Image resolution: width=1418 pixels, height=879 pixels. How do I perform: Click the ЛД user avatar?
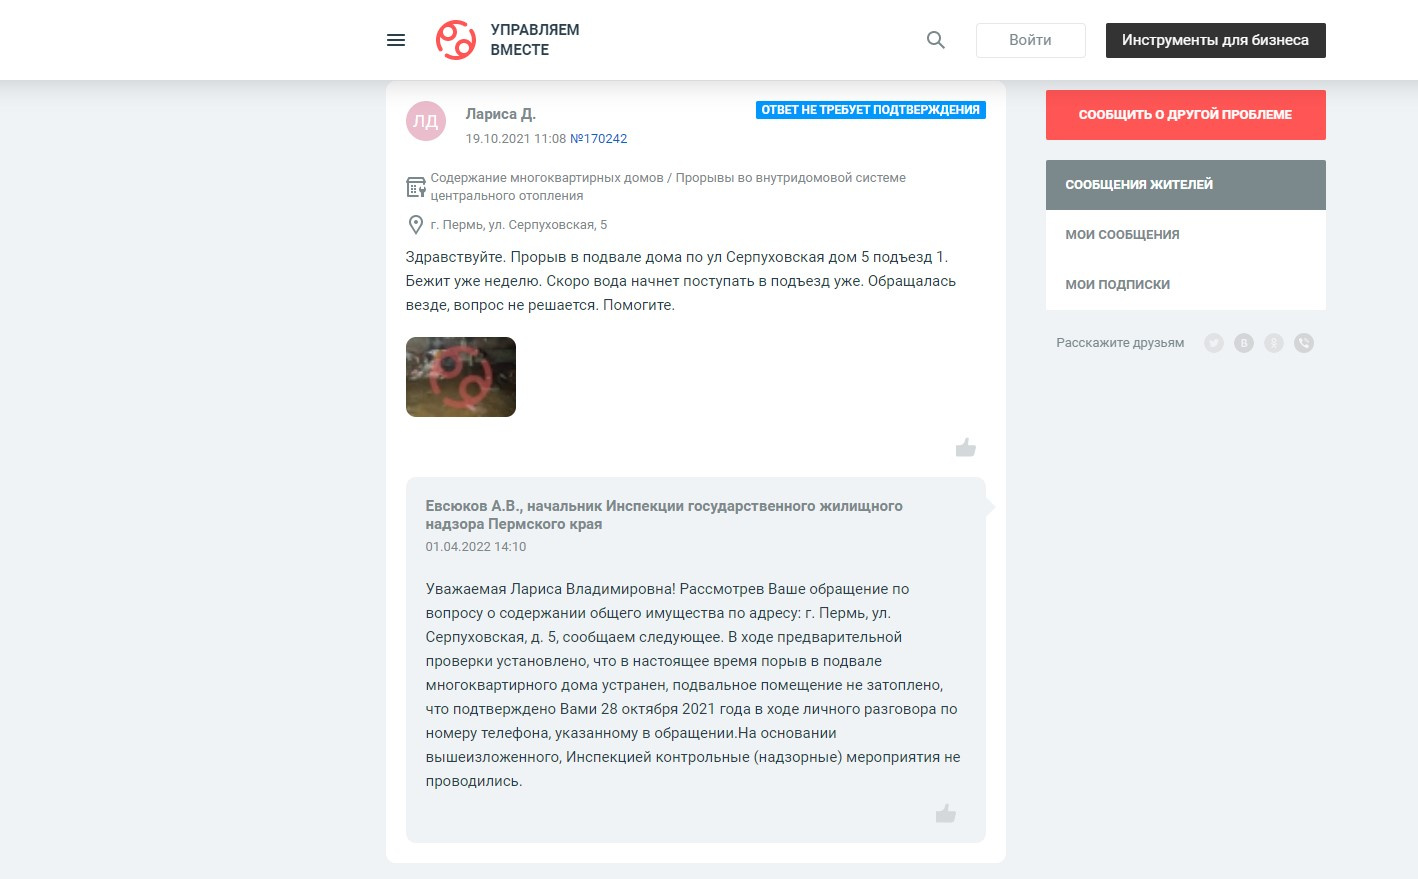[426, 121]
